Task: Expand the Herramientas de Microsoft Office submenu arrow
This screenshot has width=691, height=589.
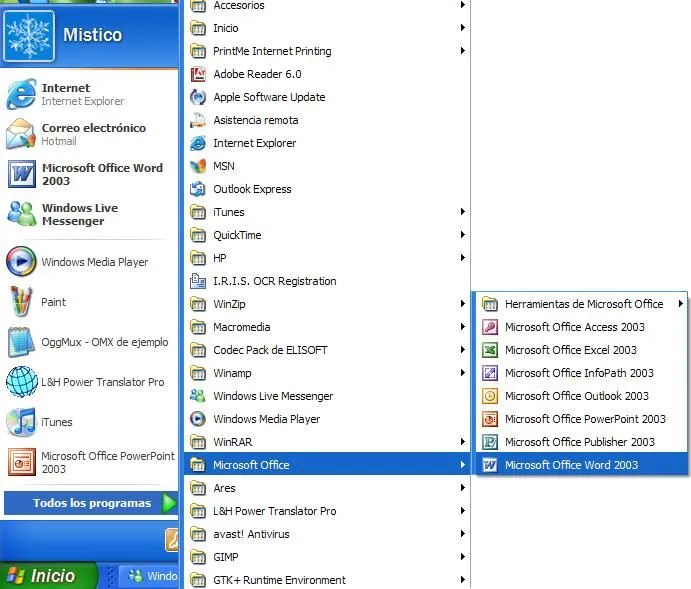Action: 681,304
